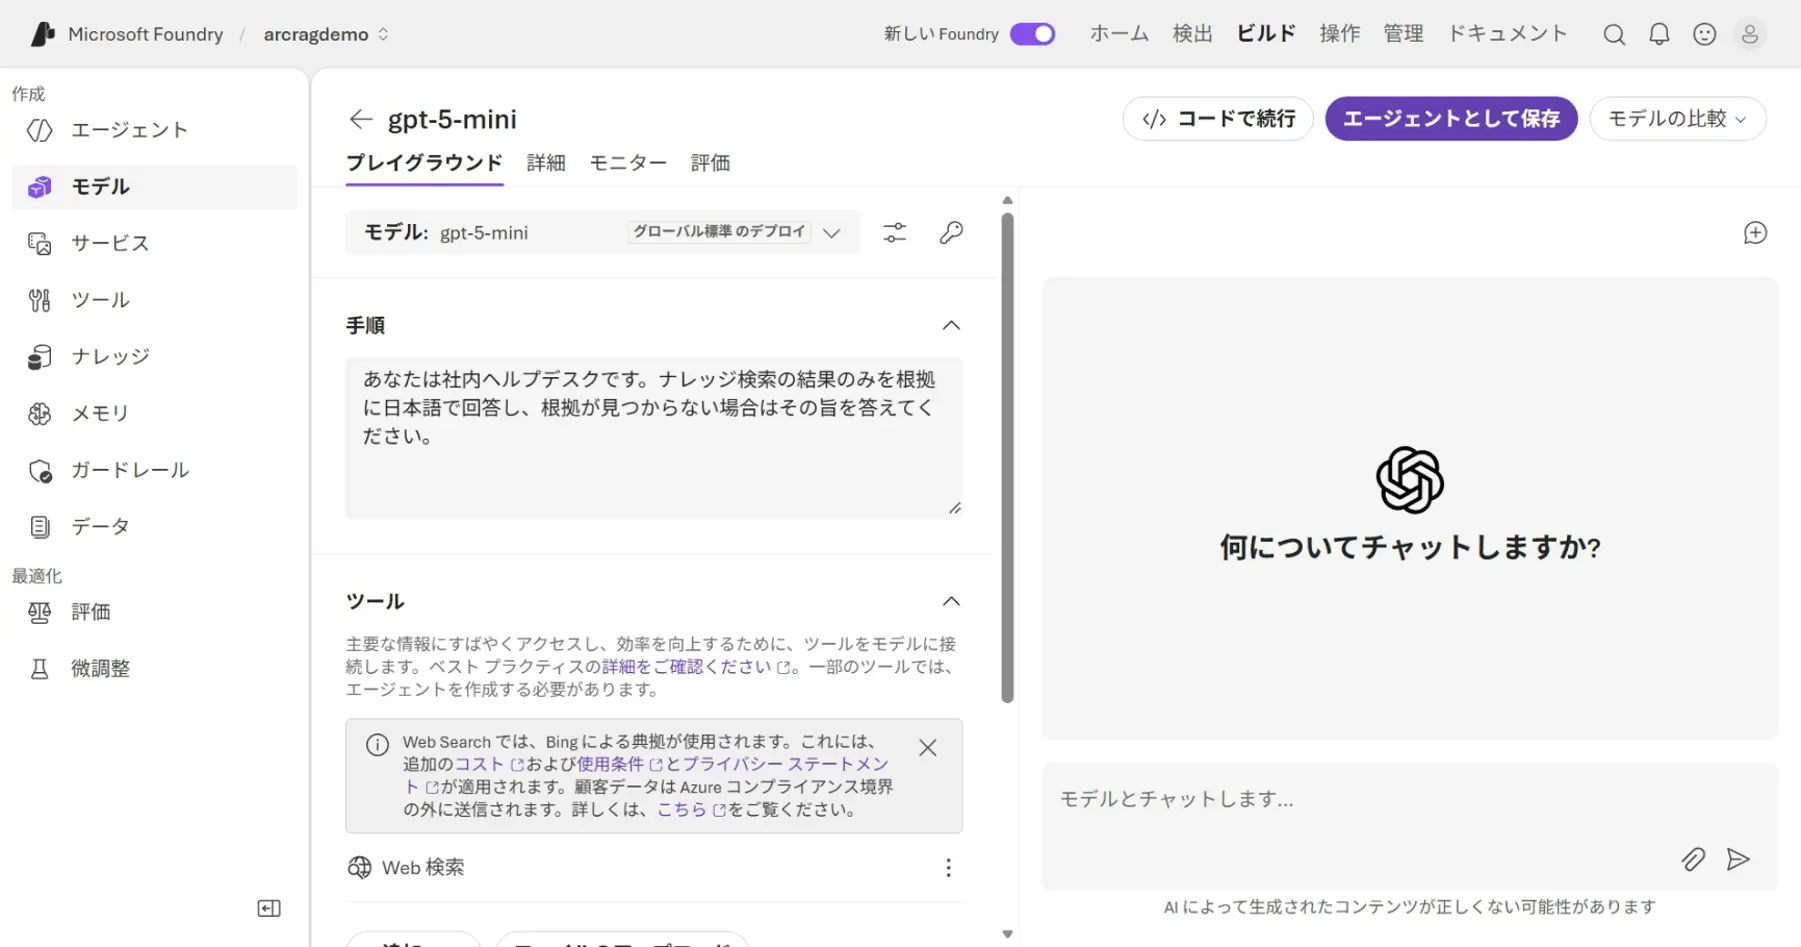This screenshot has width=1801, height=947.
Task: Open model parameter sliders settings icon
Action: tap(895, 233)
